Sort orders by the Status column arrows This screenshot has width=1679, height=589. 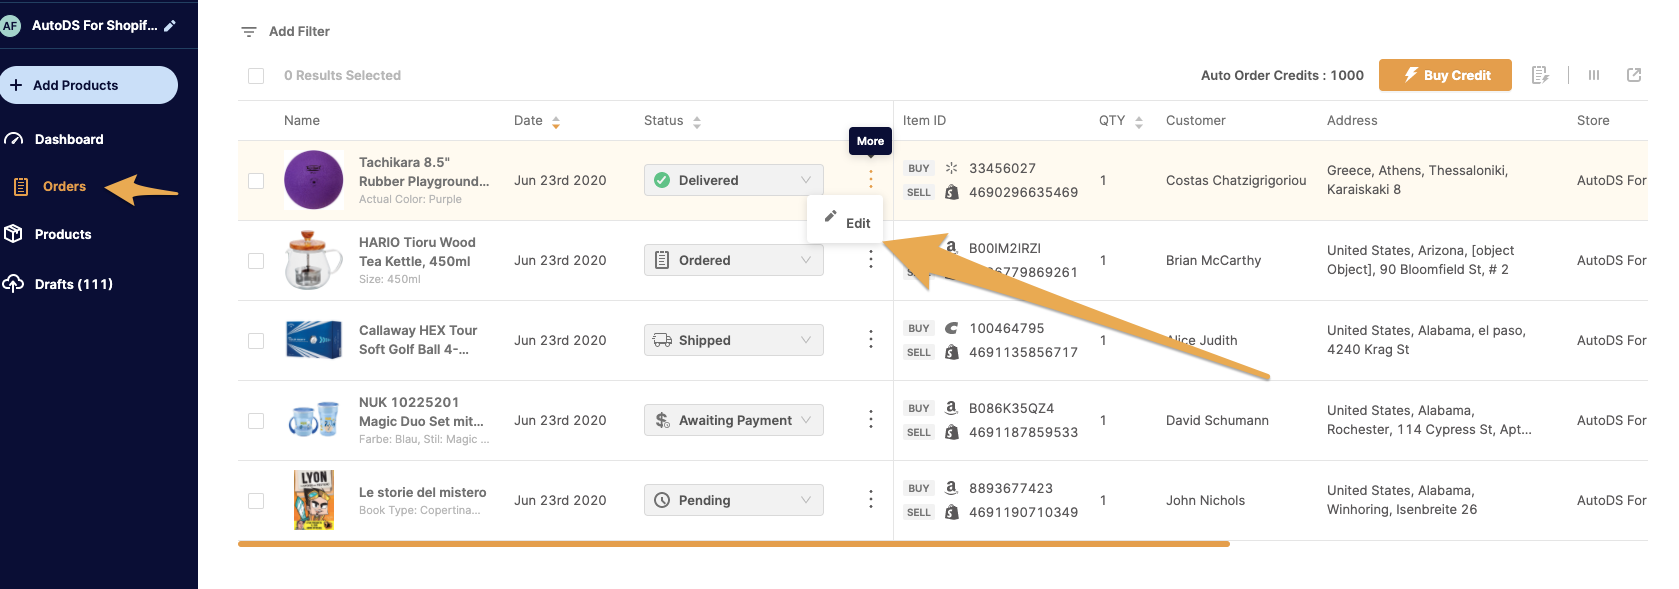pyautogui.click(x=697, y=122)
